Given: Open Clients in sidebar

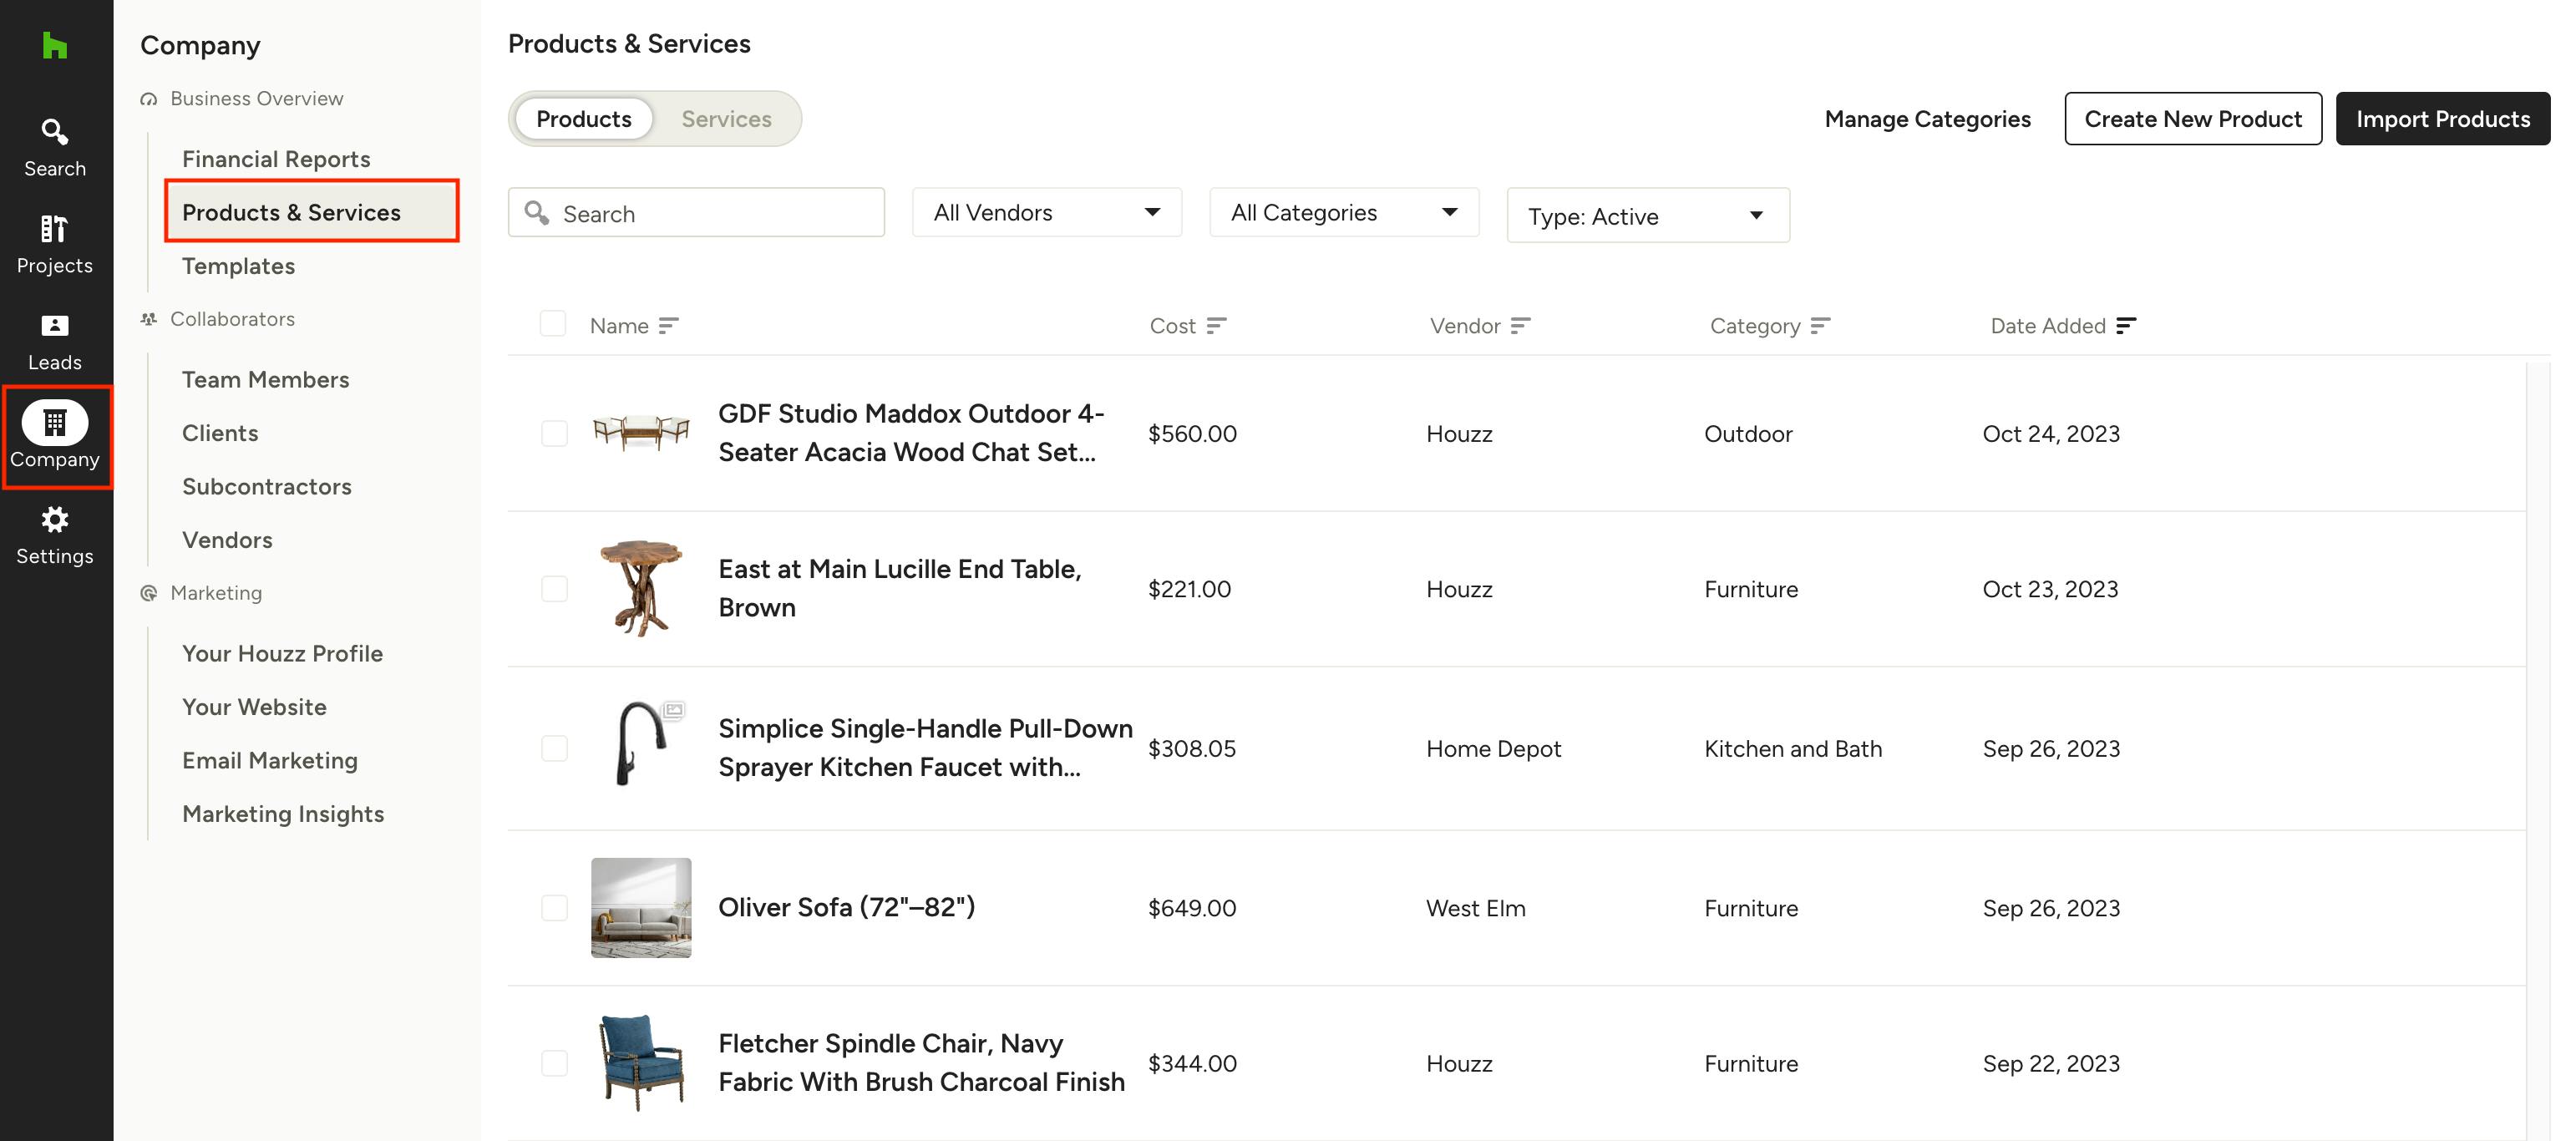Looking at the screenshot, I should pyautogui.click(x=220, y=433).
